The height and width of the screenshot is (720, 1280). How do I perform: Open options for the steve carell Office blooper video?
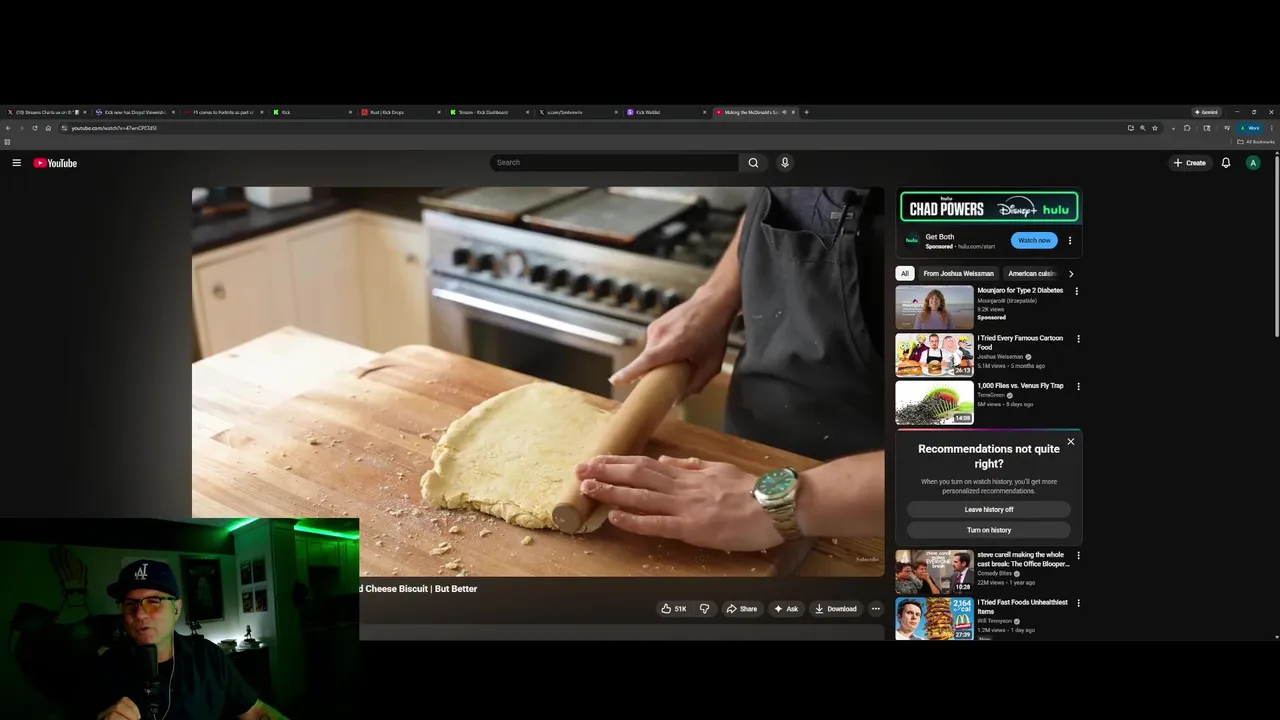point(1078,556)
